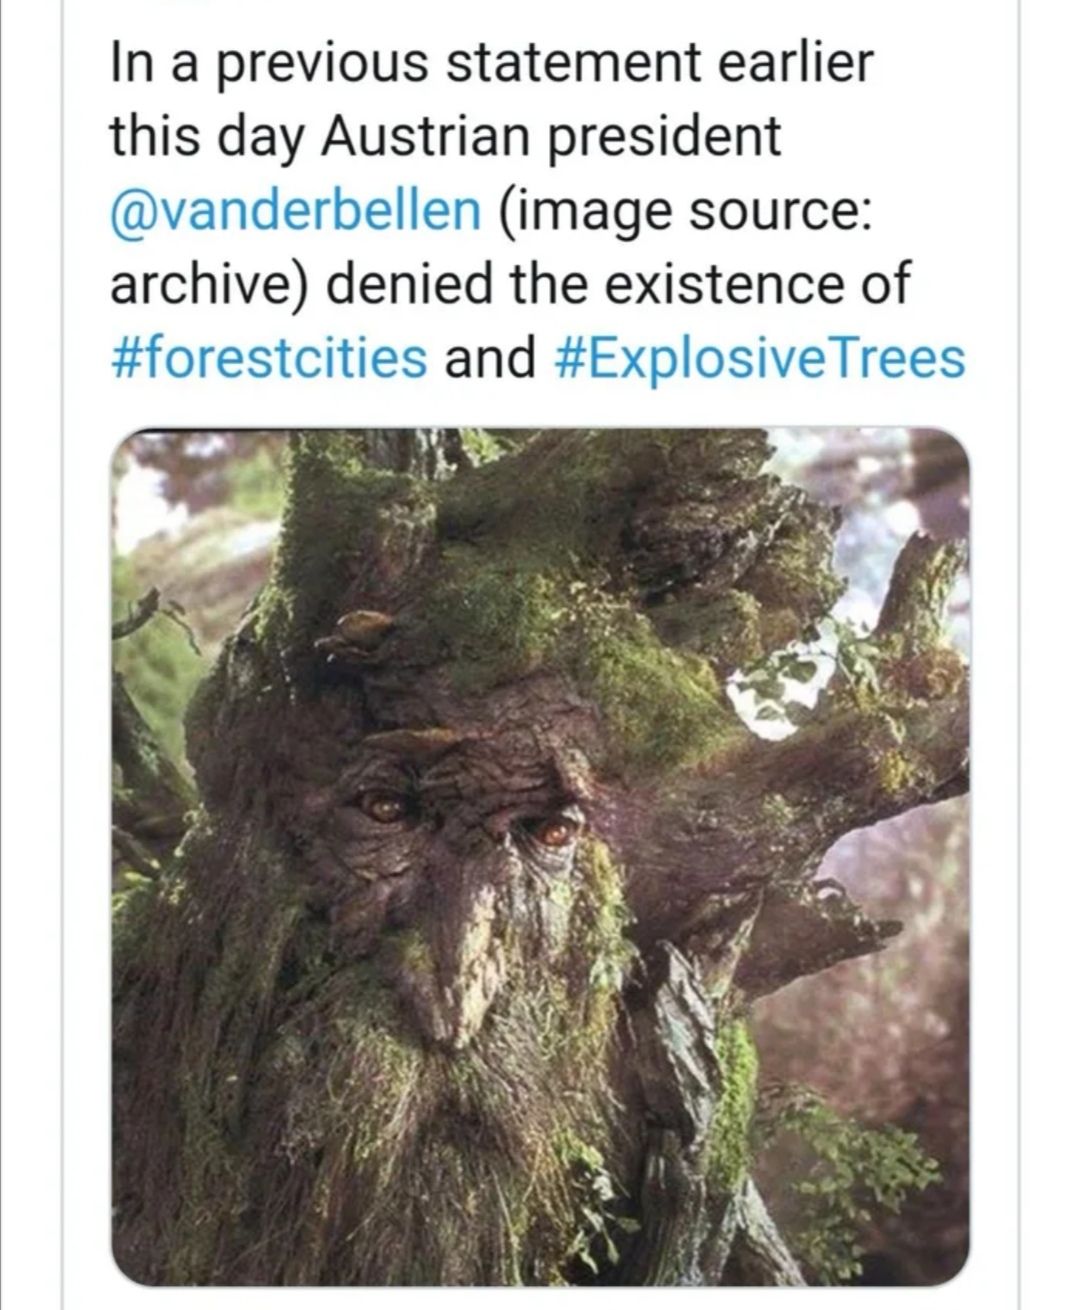Click 'denied the existence of' text

coord(618,284)
